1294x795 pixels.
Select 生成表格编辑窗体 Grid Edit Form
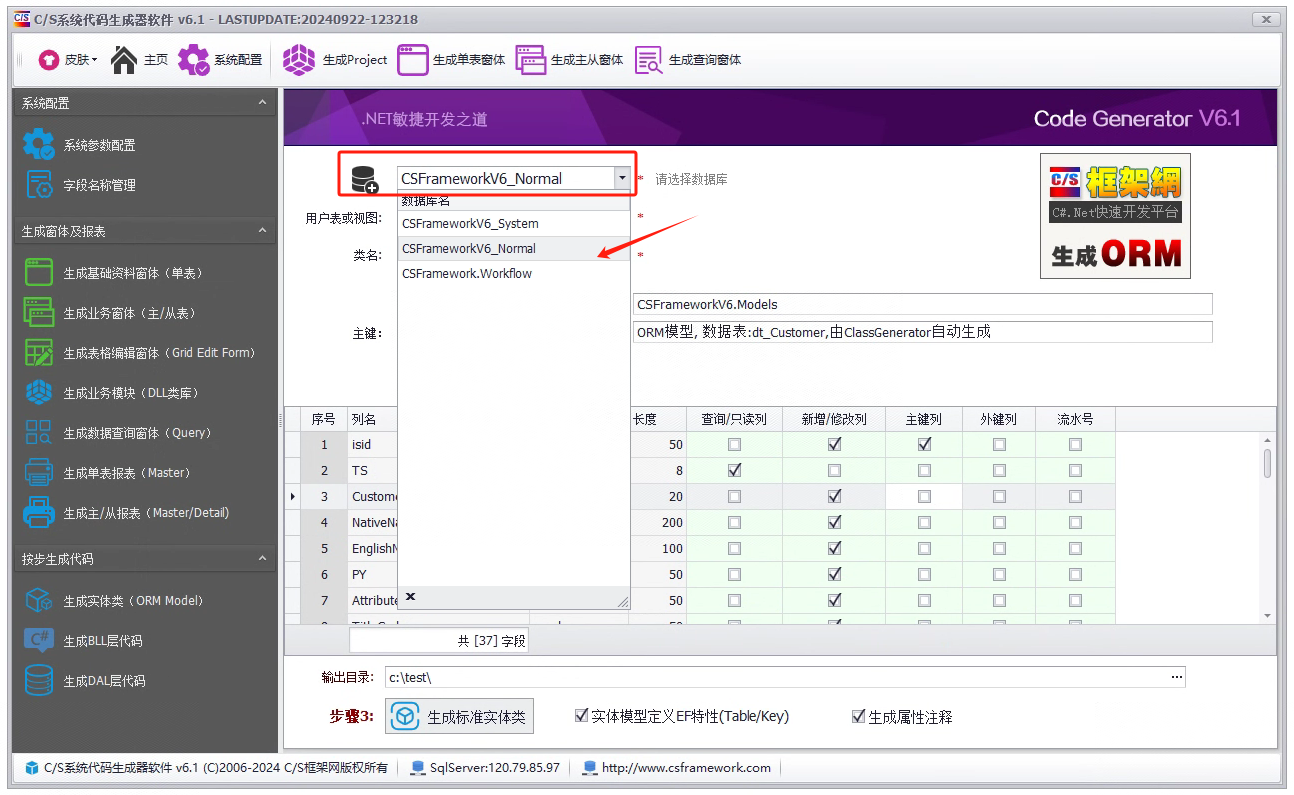coord(159,353)
